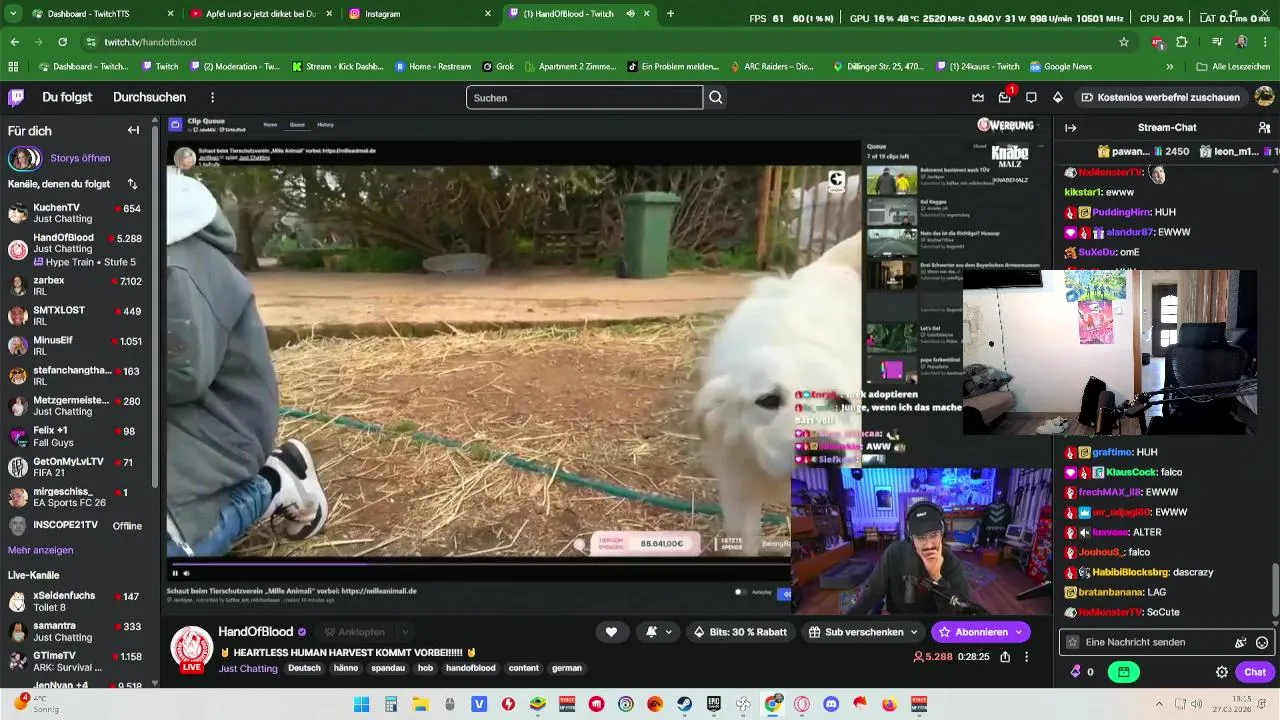Image resolution: width=1280 pixels, height=720 pixels.
Task: Expand followed channels with Mehr anzeigen
Action: coord(40,550)
